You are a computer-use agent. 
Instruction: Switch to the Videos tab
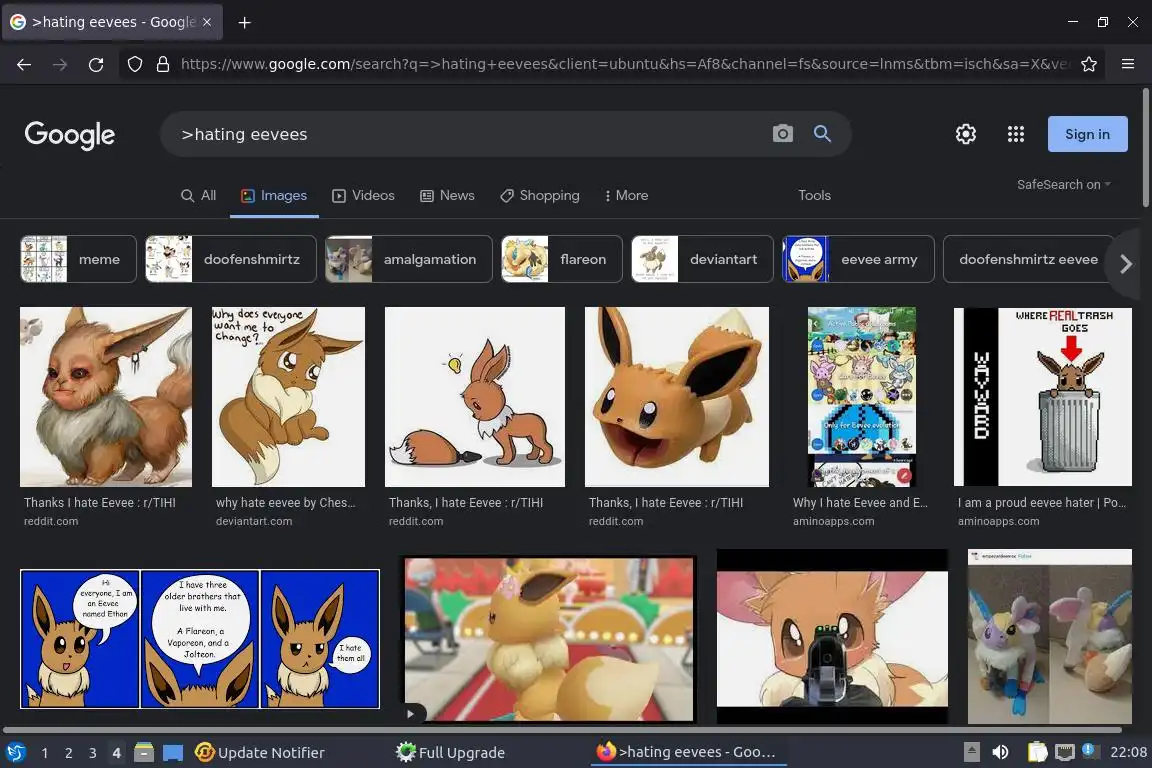coord(364,195)
